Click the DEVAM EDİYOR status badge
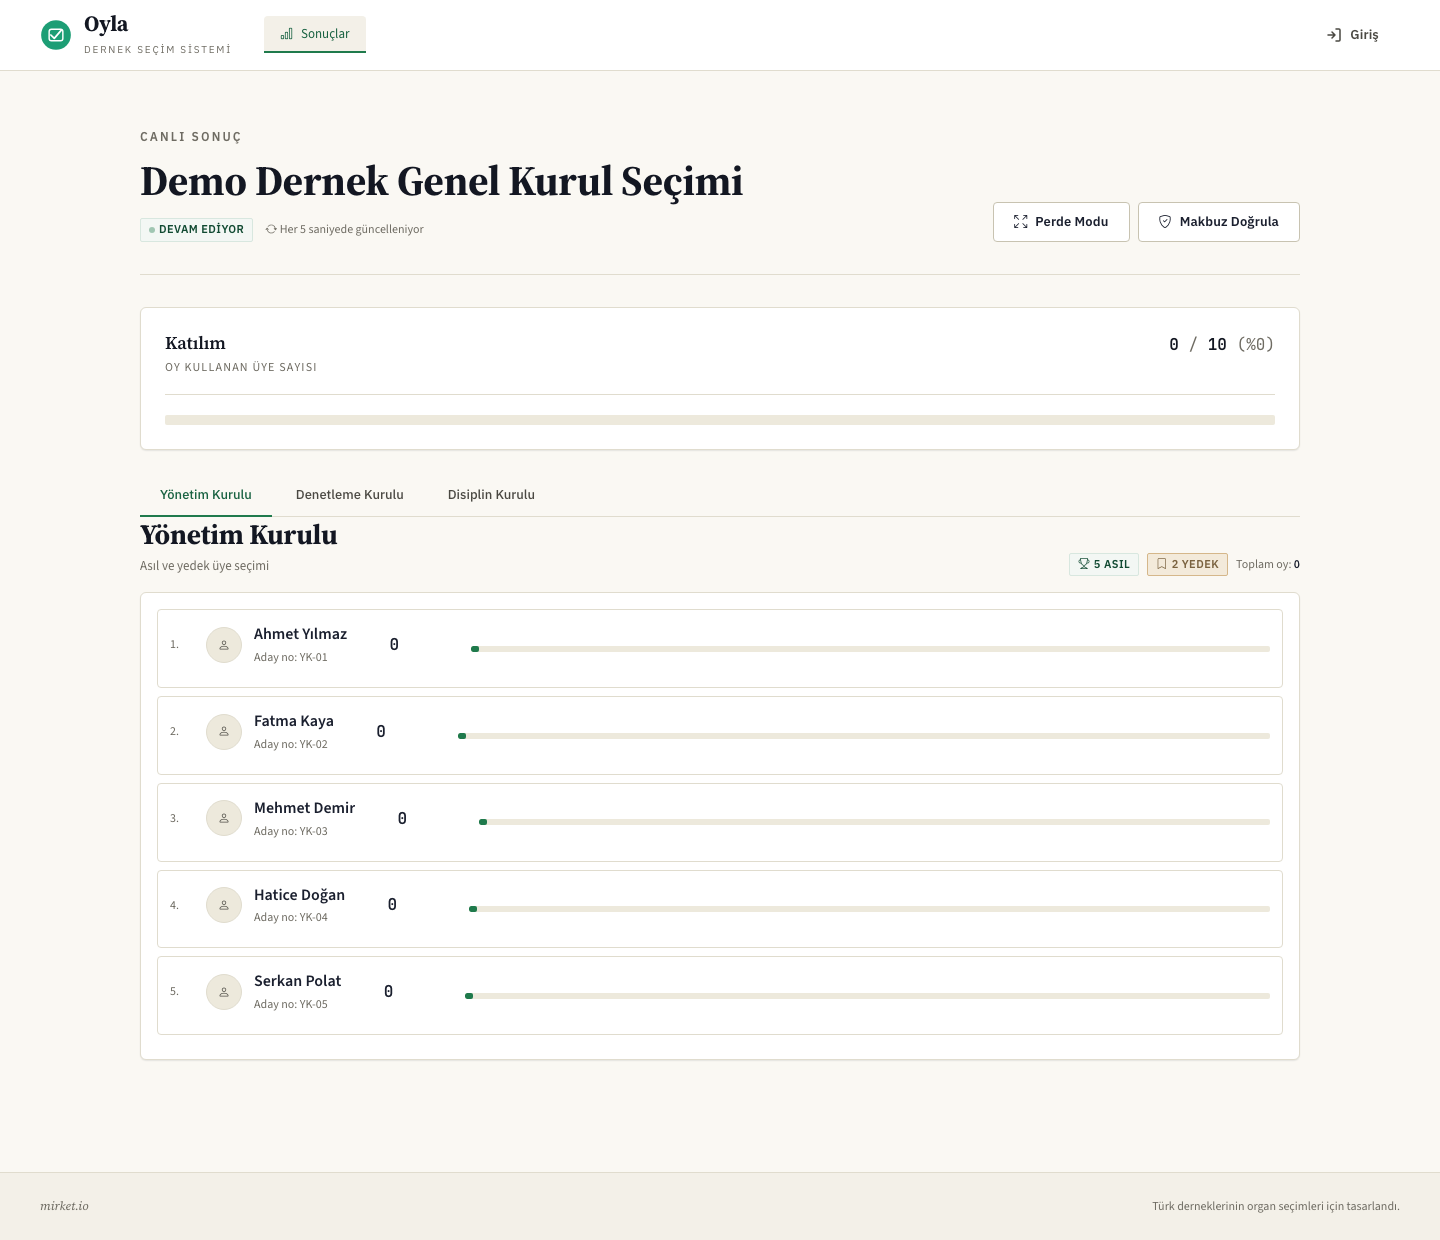This screenshot has width=1440, height=1240. [x=196, y=229]
